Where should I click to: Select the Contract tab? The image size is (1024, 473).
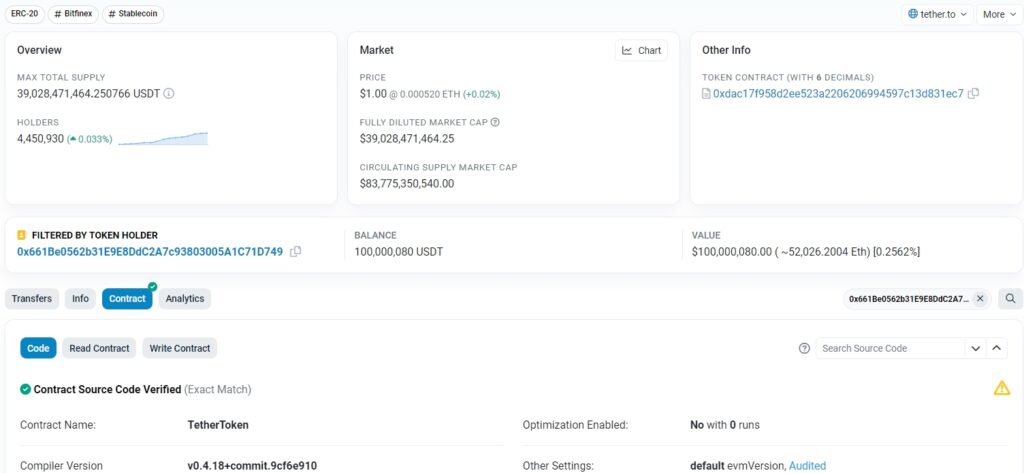click(127, 299)
